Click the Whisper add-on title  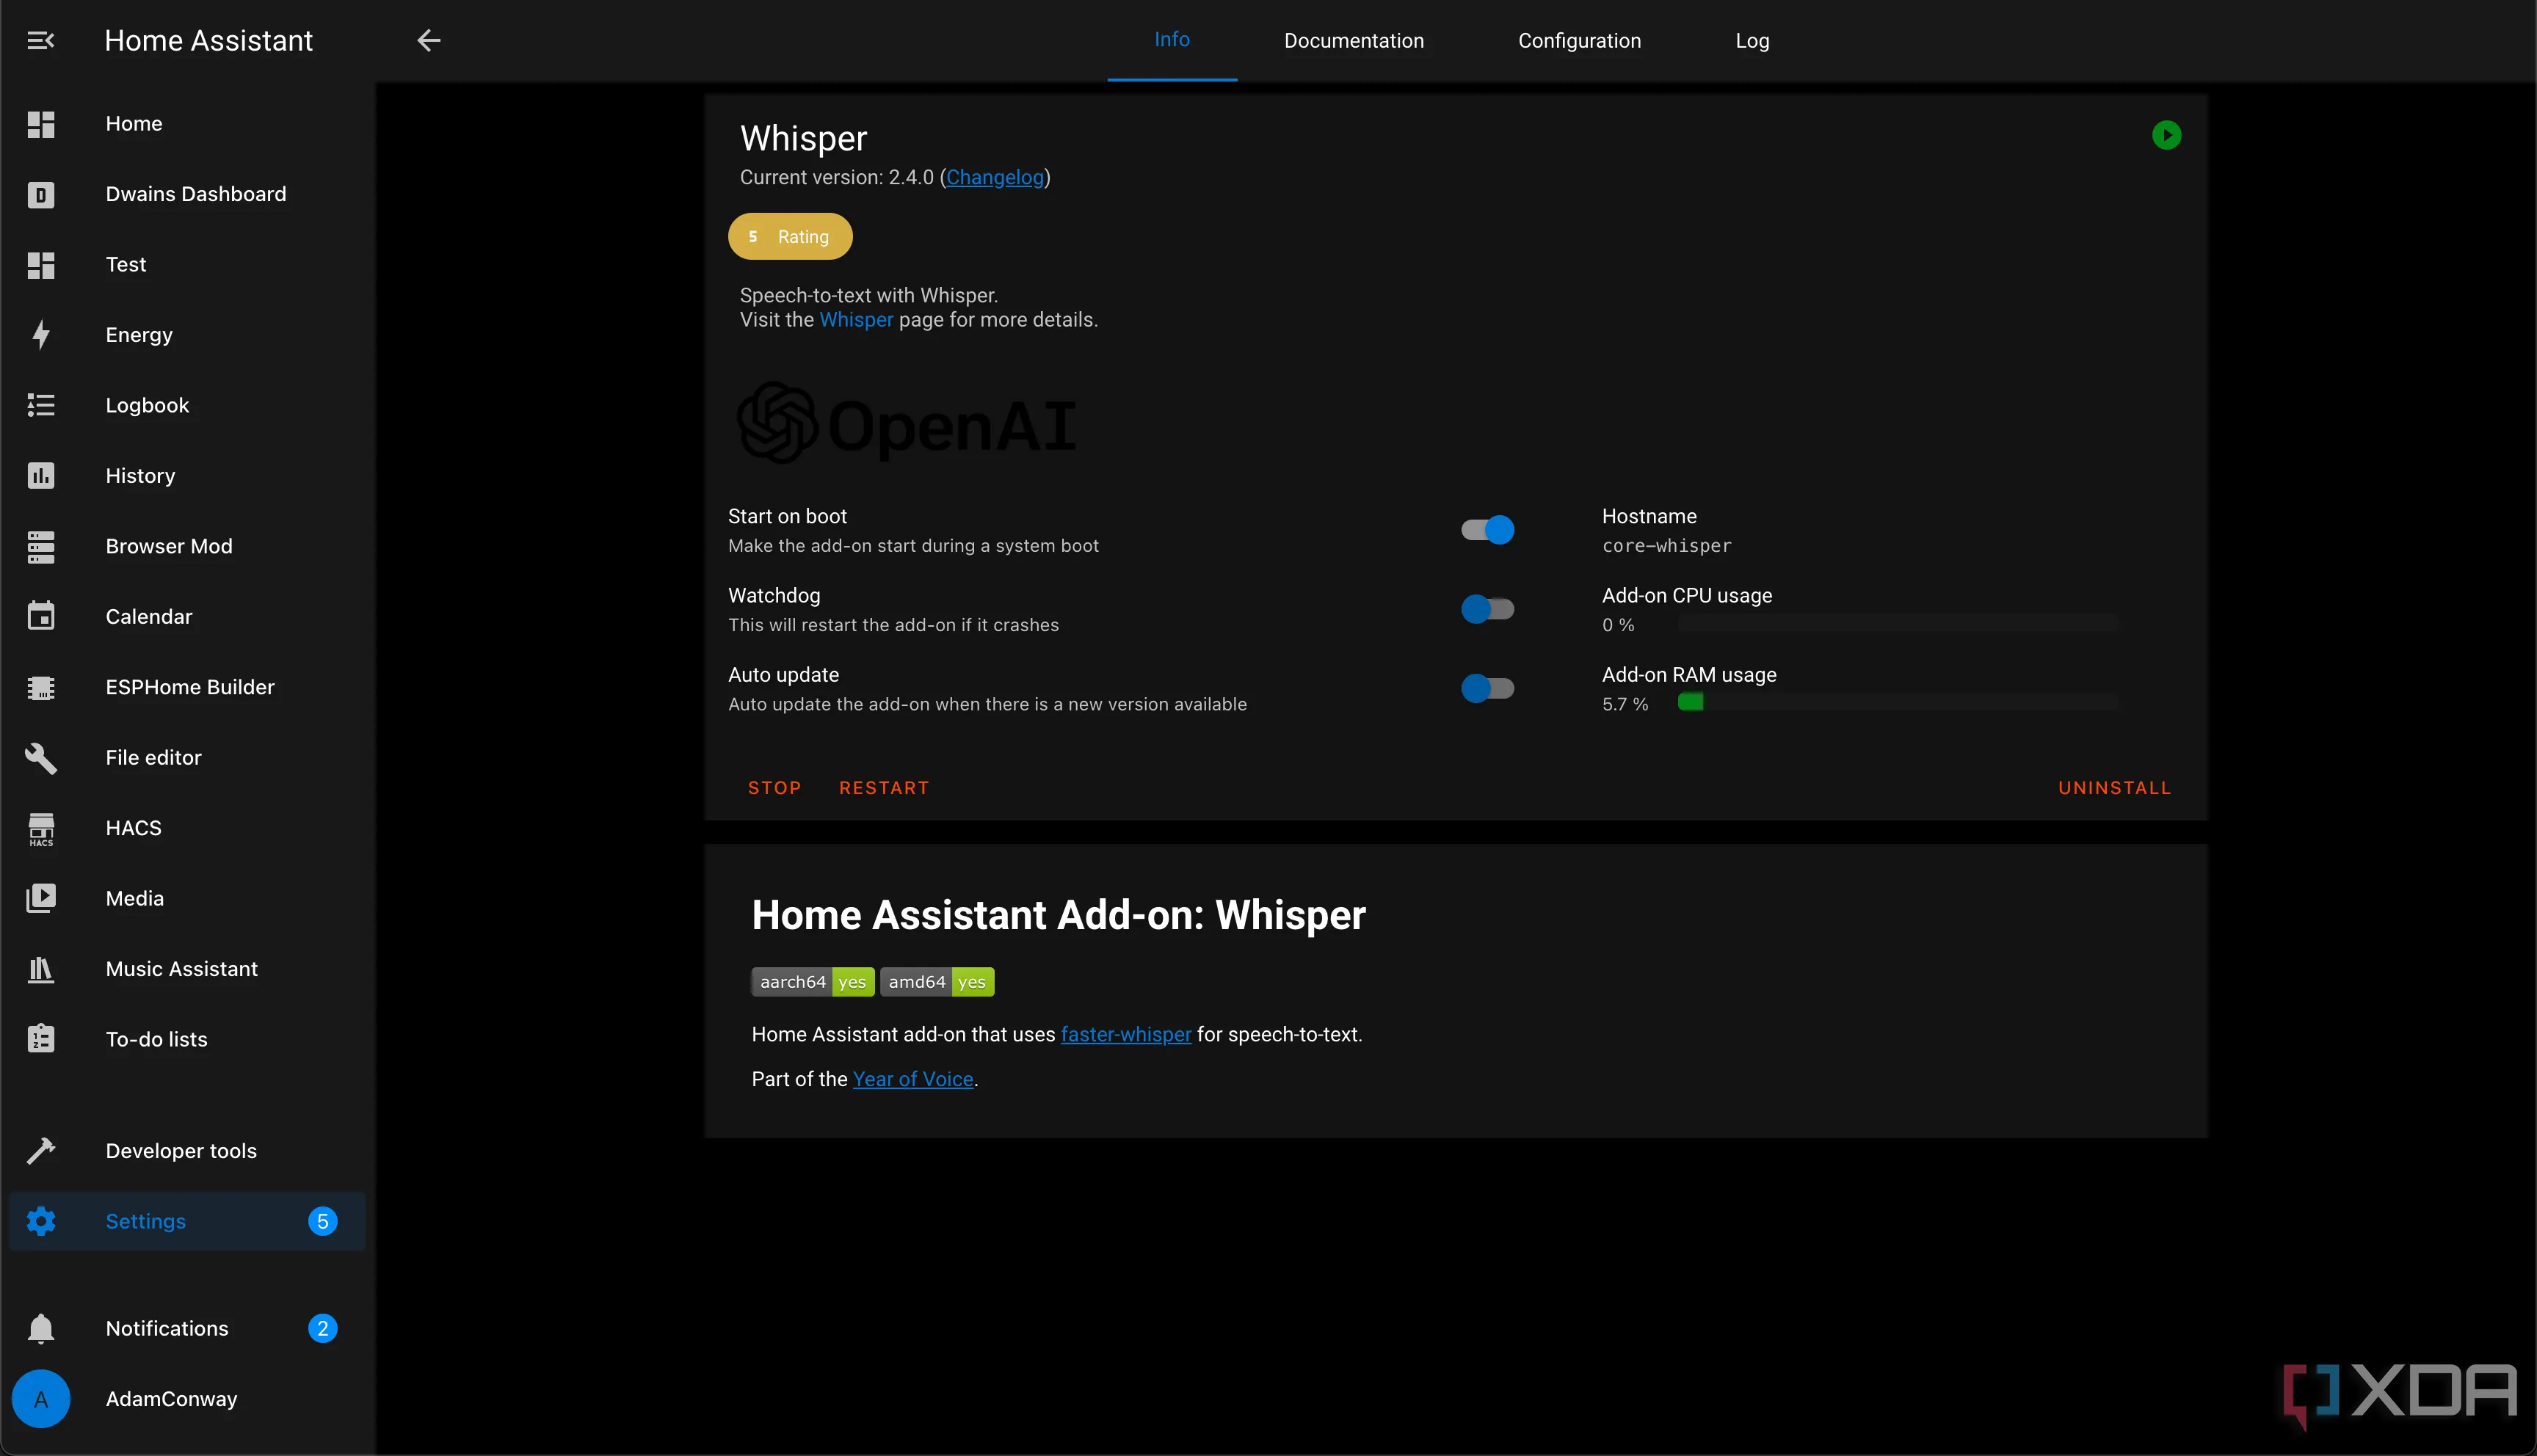coord(804,138)
